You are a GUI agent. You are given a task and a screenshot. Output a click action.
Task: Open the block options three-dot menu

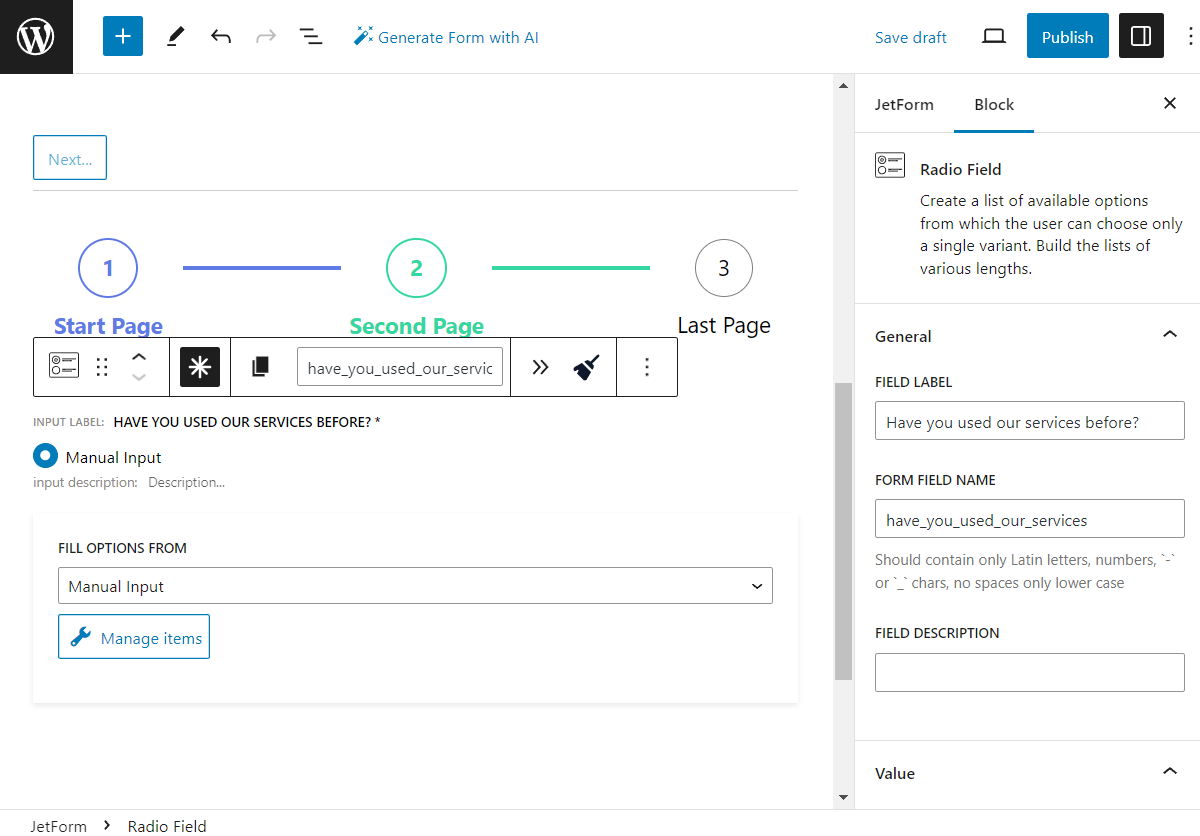click(x=647, y=366)
